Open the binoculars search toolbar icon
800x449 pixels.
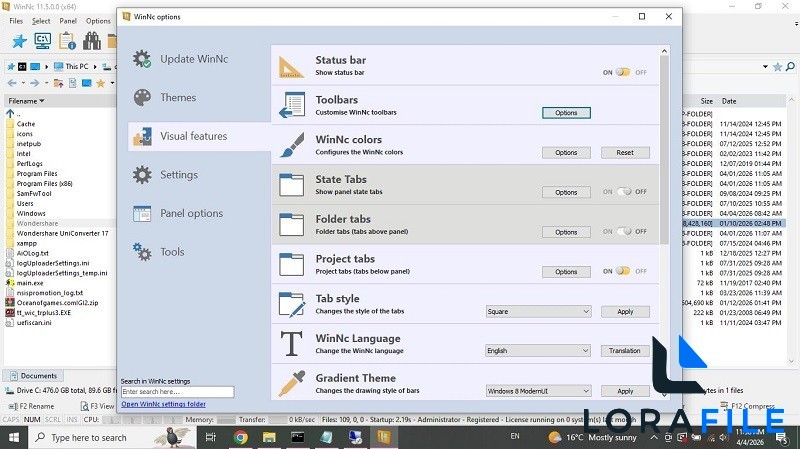point(92,41)
